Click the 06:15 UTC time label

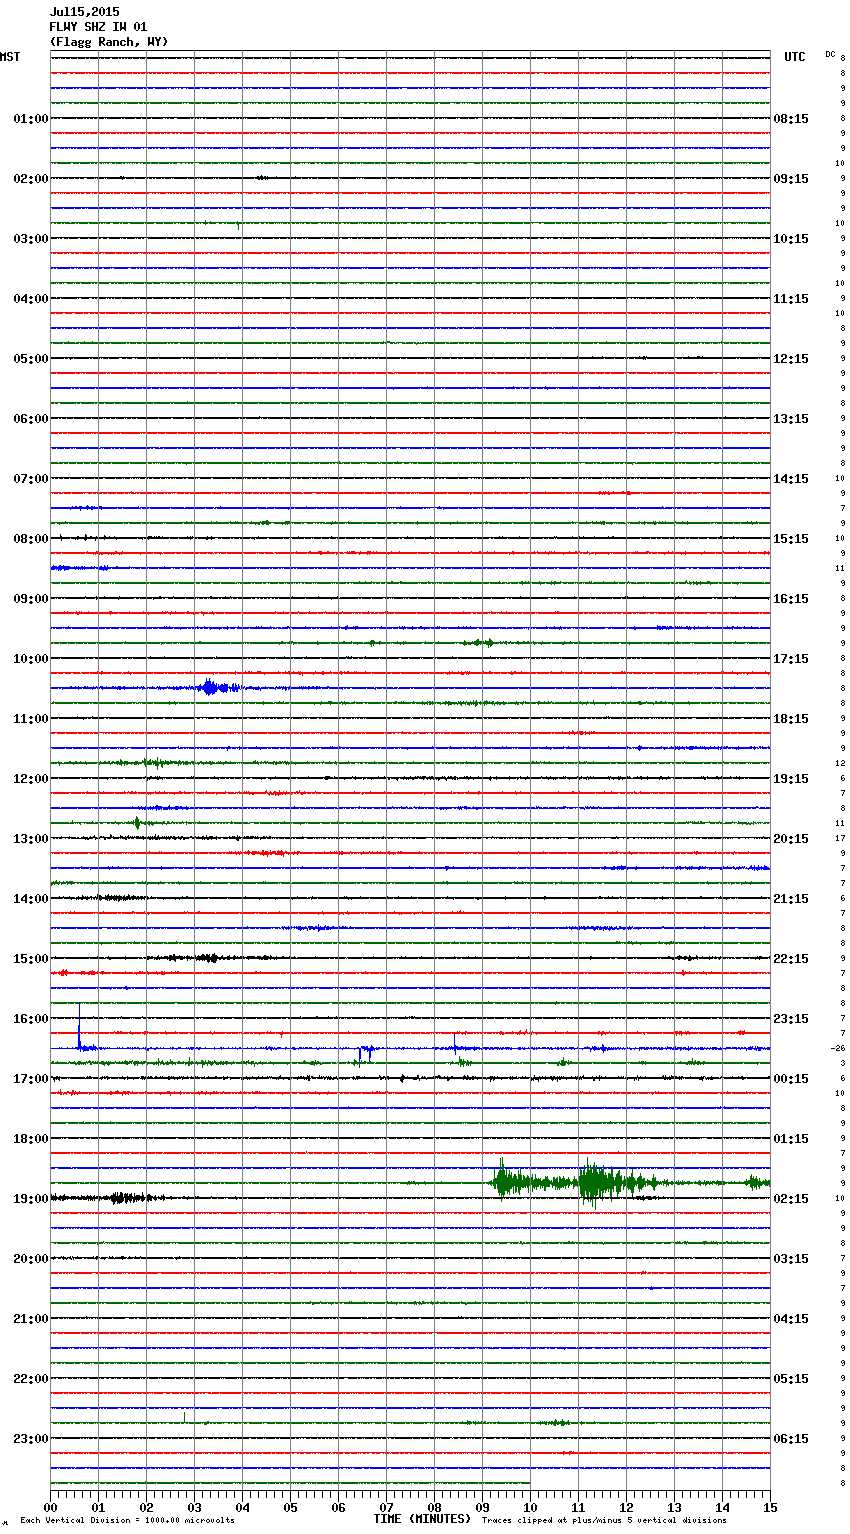pyautogui.click(x=791, y=1439)
